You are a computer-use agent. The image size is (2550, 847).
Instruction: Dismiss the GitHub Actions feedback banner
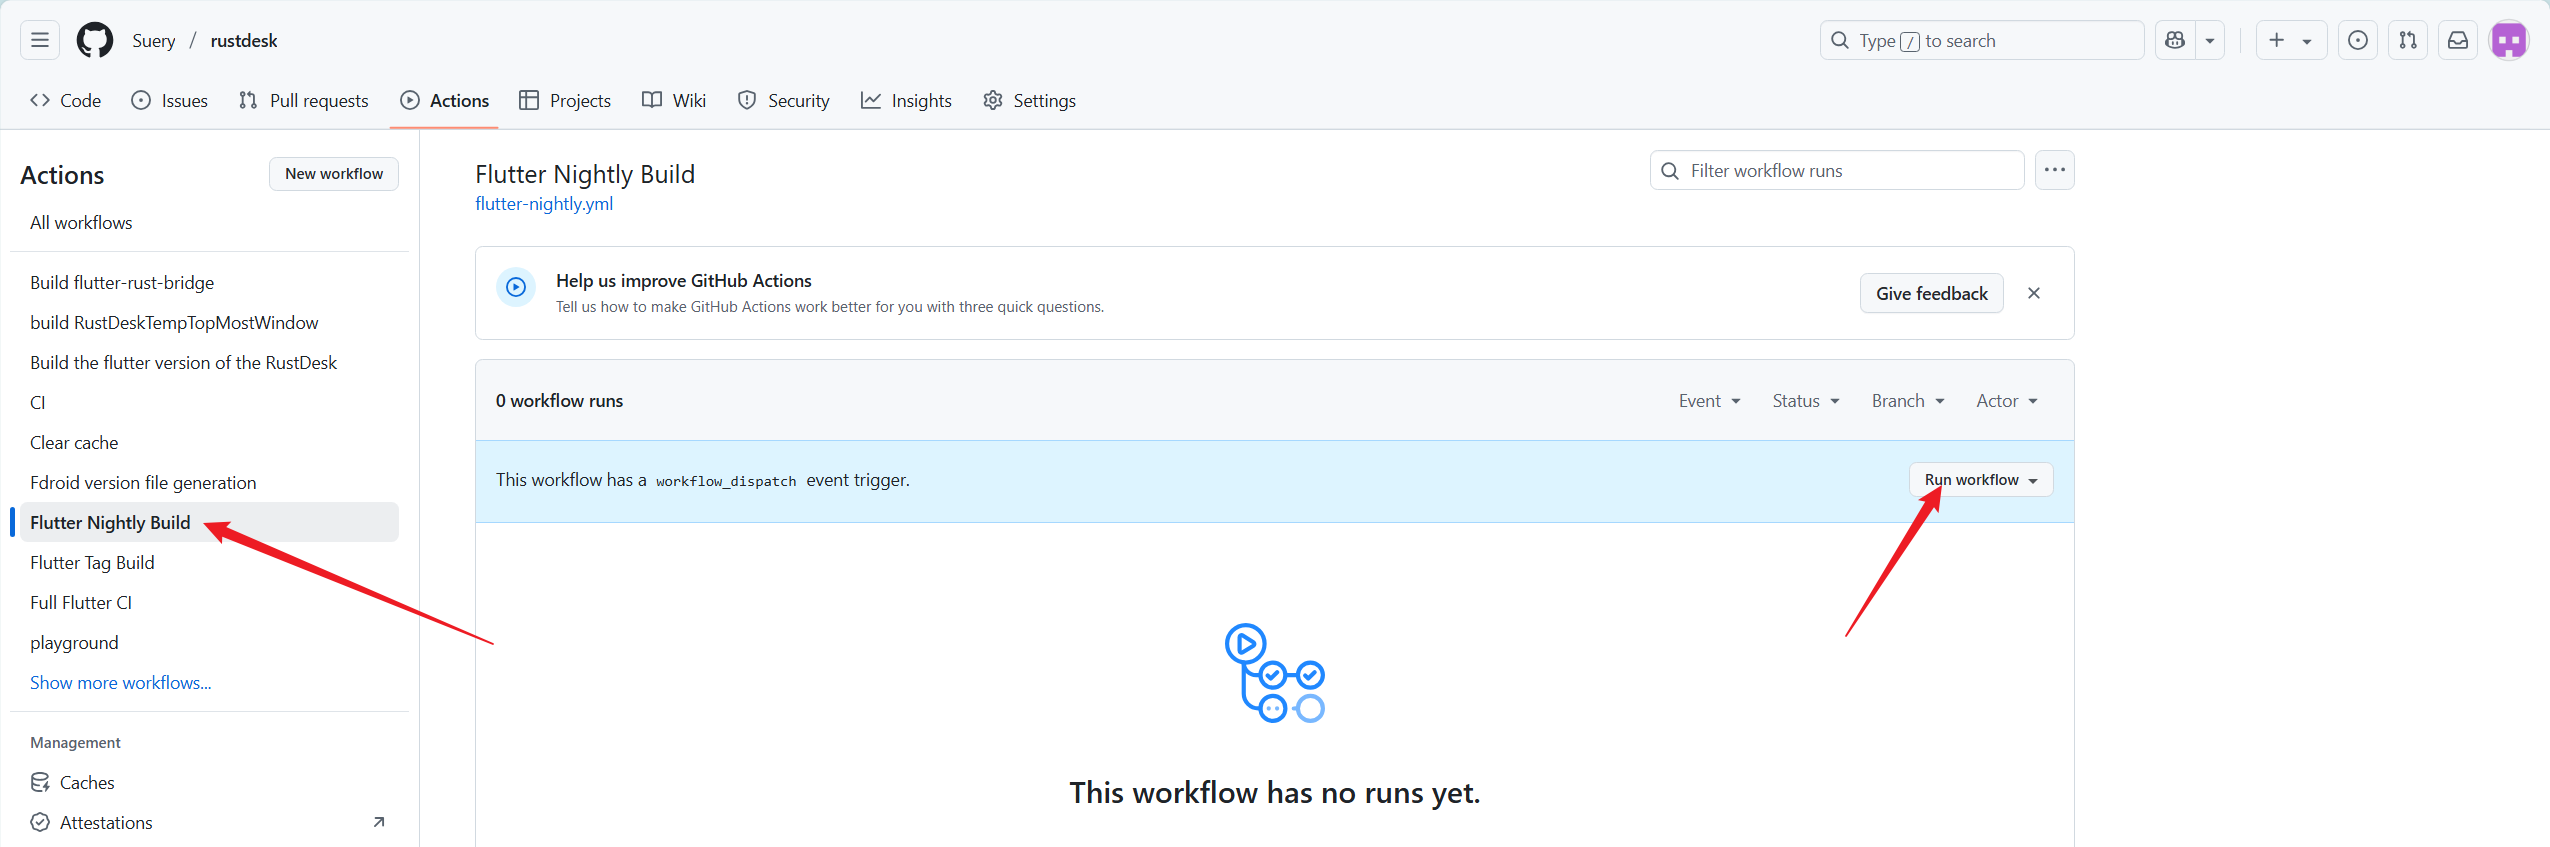tap(2034, 293)
